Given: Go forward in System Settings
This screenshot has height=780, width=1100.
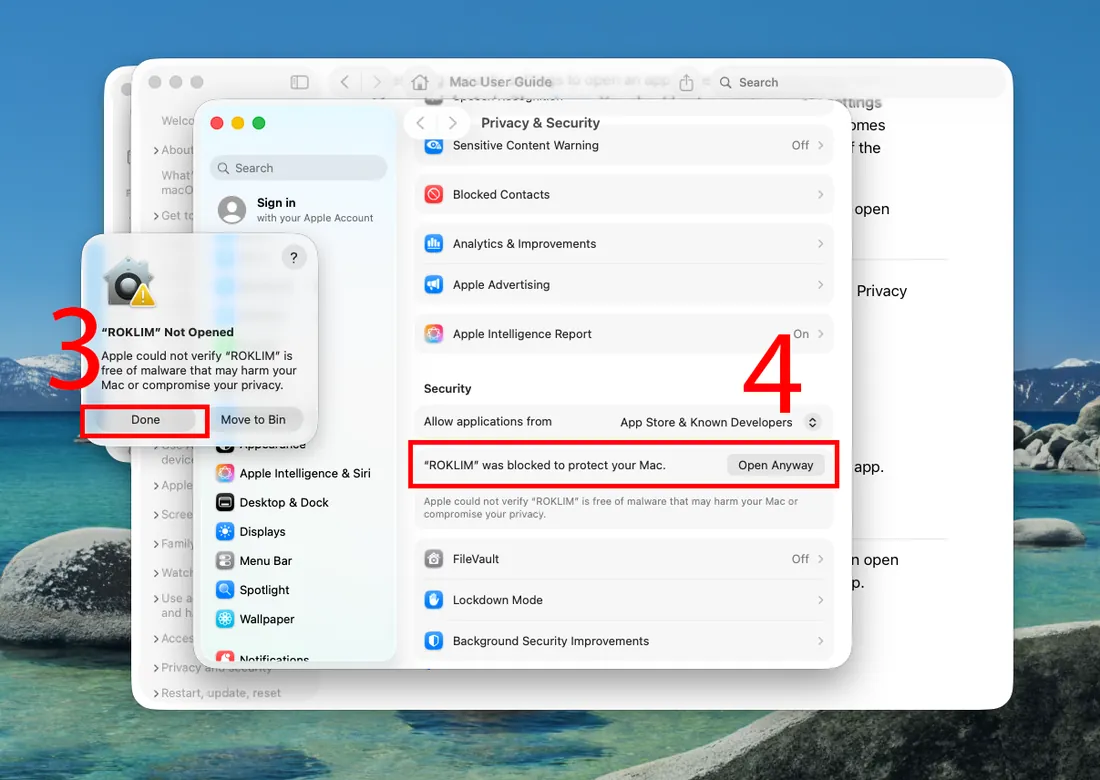Looking at the screenshot, I should click(x=452, y=123).
